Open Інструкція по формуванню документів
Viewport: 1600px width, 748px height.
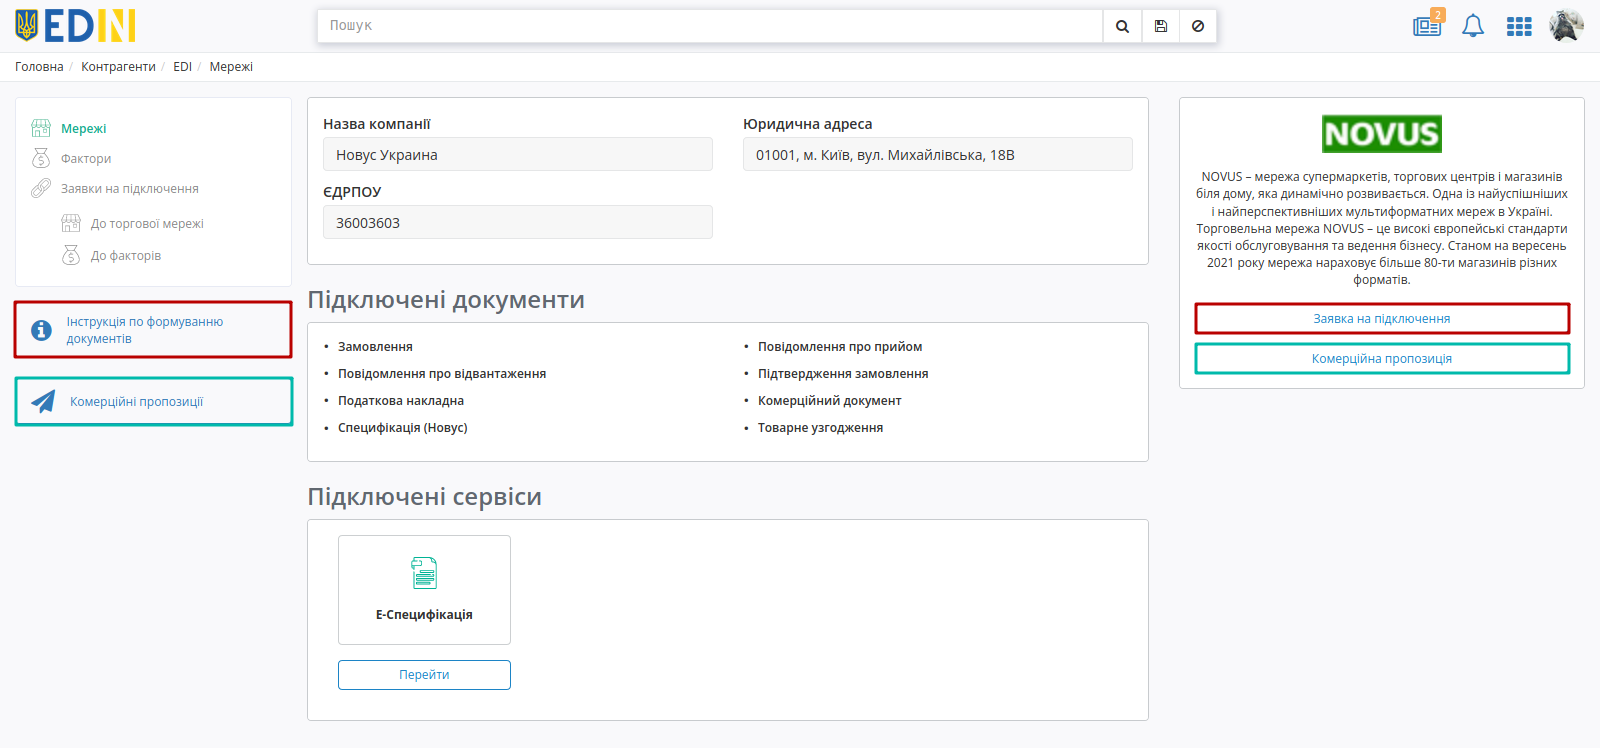153,330
